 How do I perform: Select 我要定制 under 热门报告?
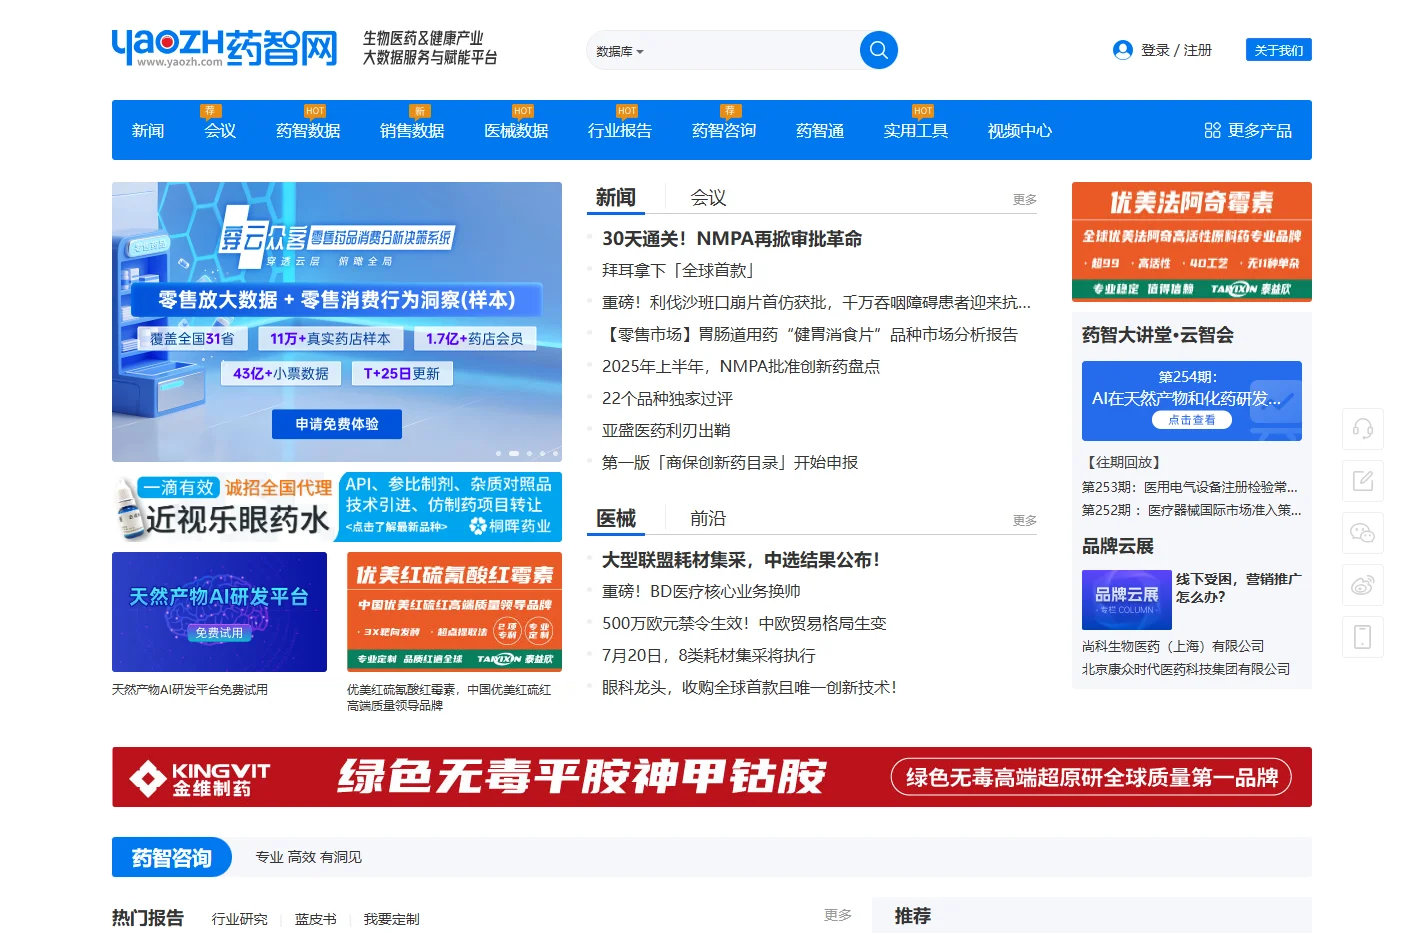tap(392, 919)
